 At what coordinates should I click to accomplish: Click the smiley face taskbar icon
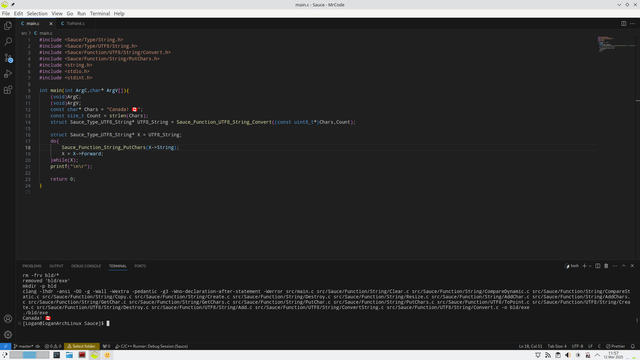(x=107, y=355)
